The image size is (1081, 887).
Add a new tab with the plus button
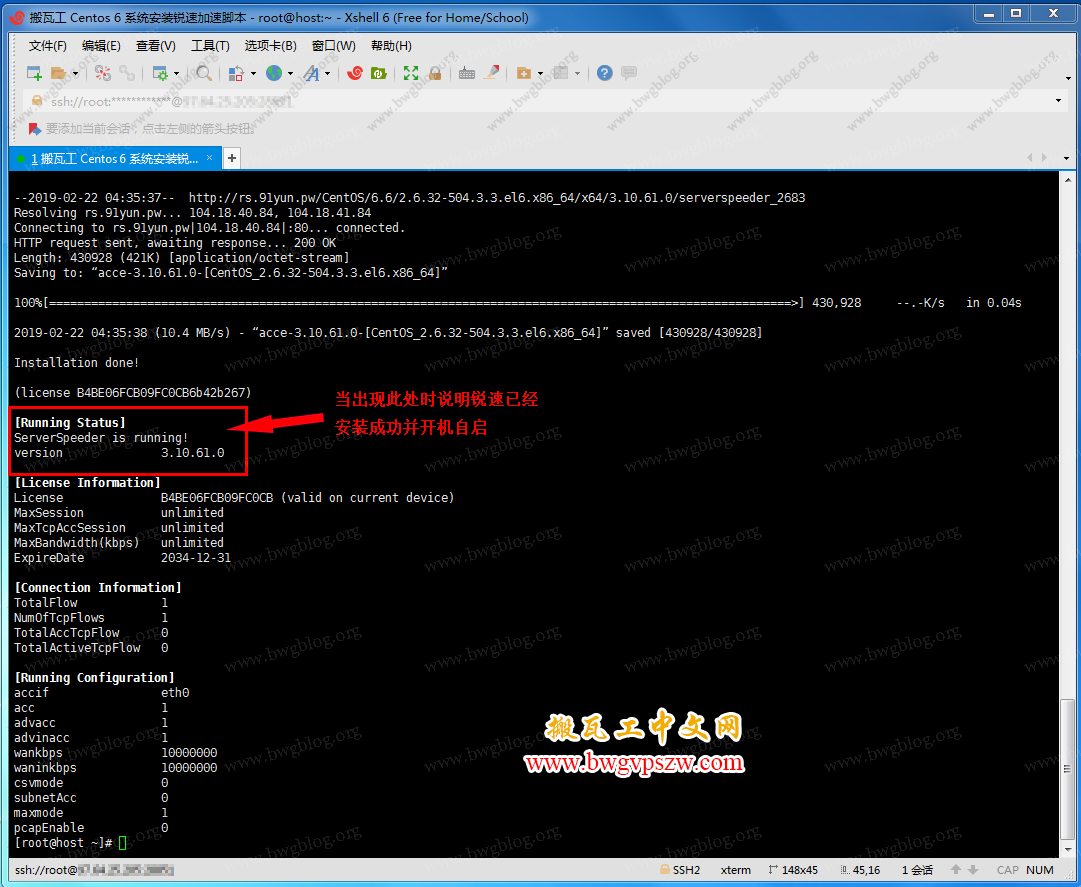click(x=232, y=159)
